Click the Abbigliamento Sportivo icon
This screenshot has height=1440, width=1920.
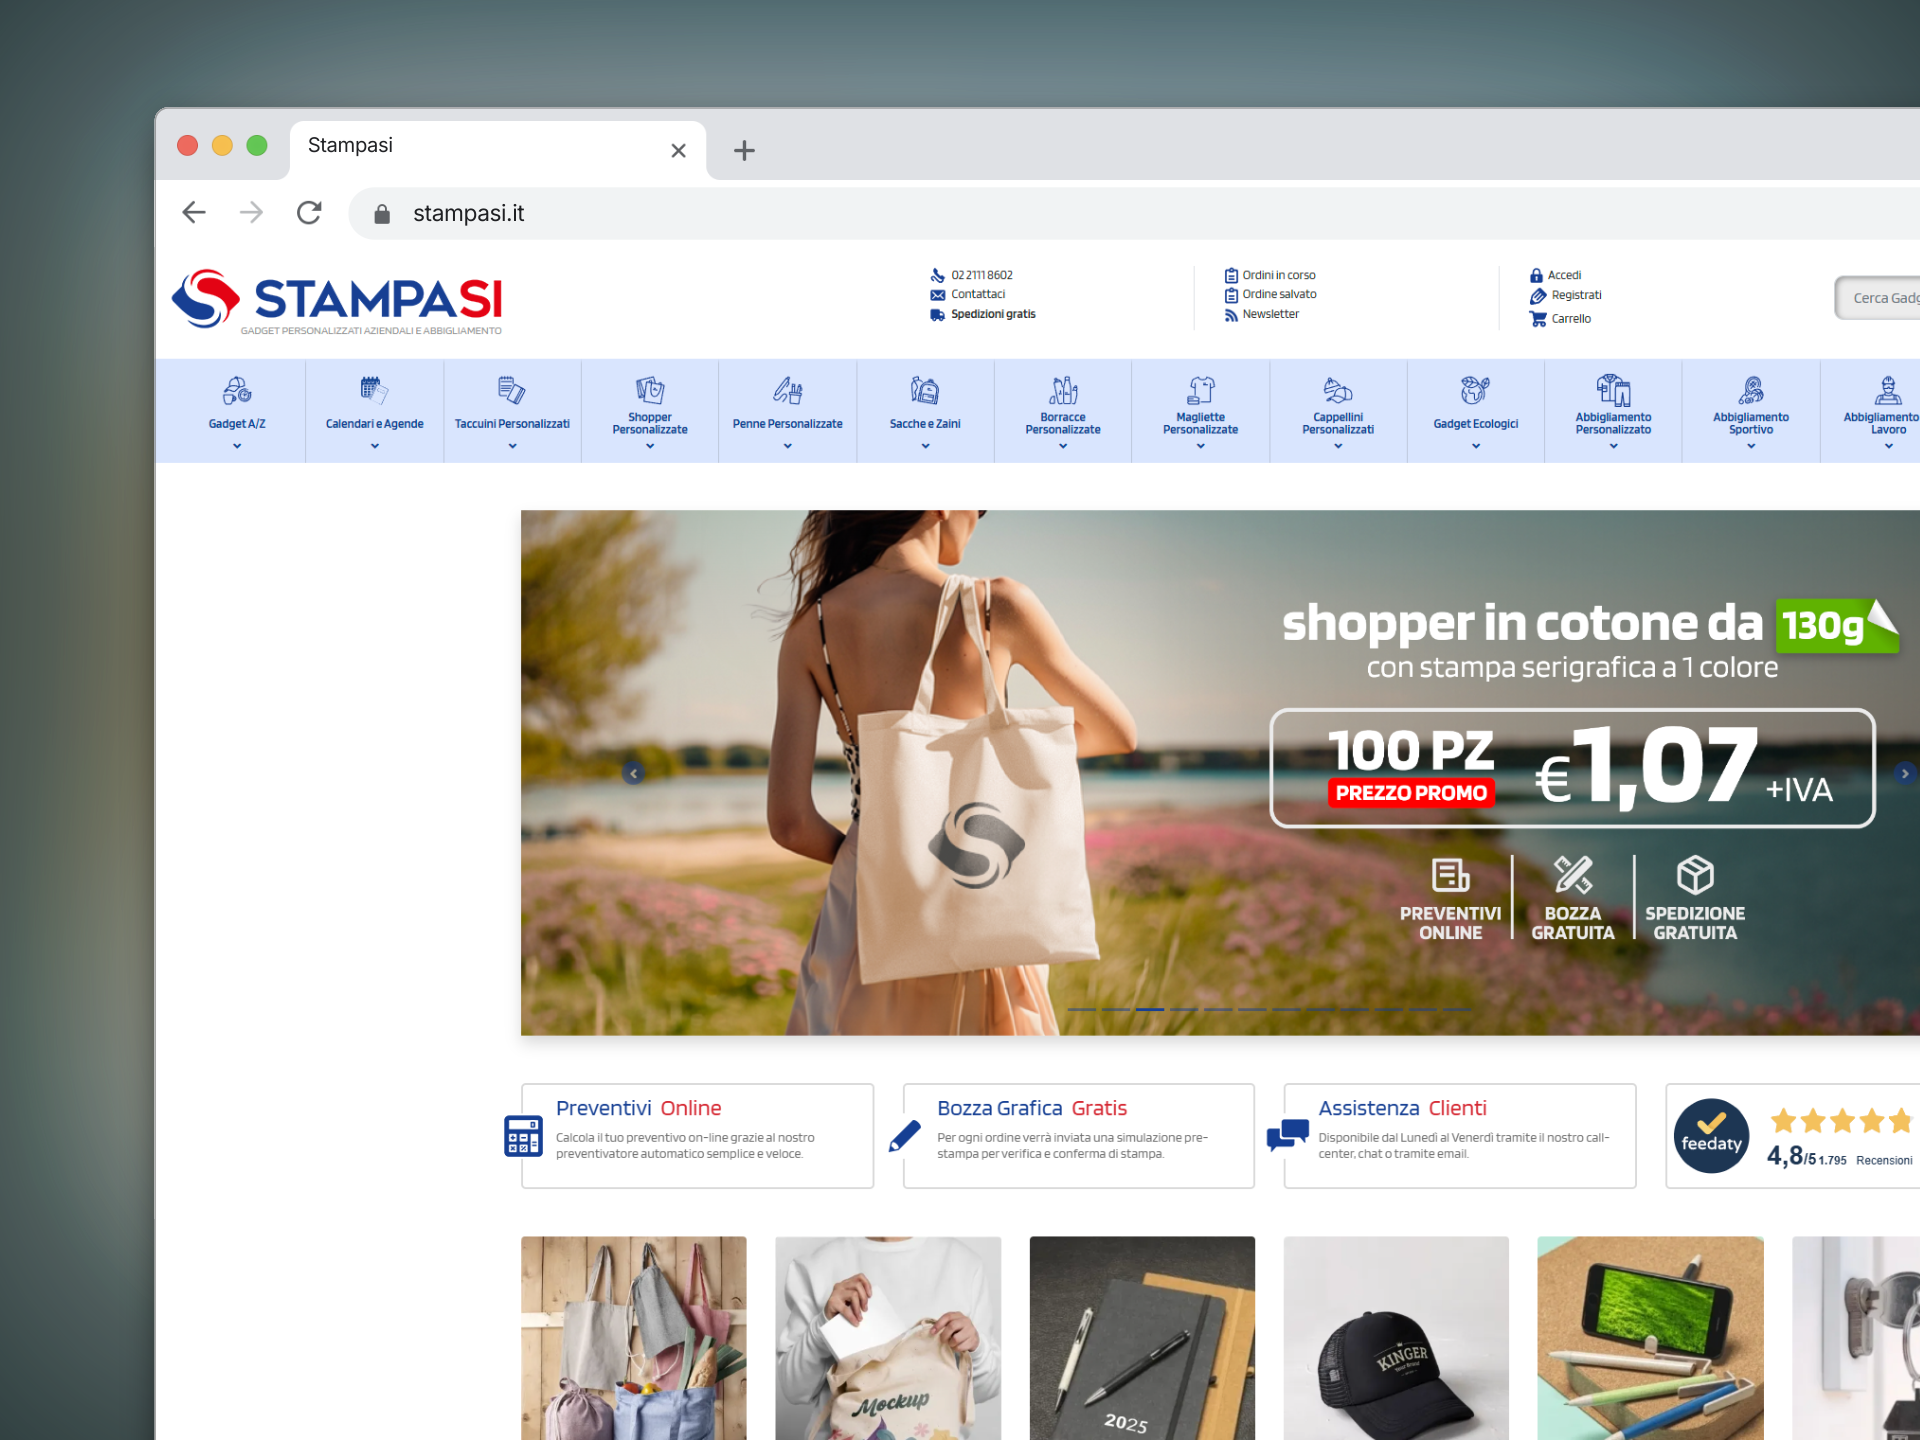(x=1751, y=390)
